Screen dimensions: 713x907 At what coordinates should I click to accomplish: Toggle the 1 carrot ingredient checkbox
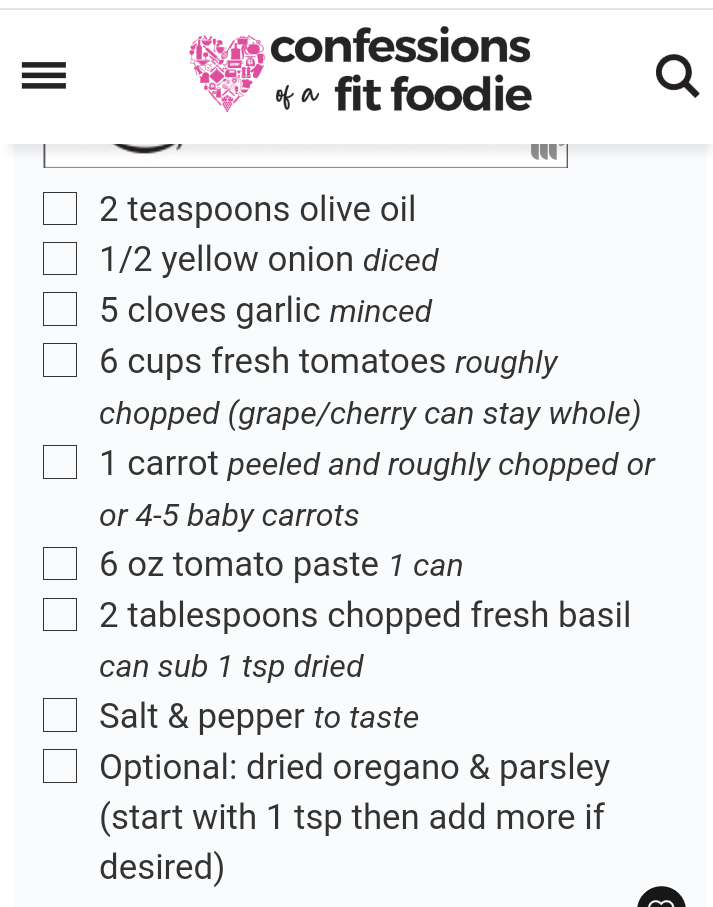click(60, 463)
